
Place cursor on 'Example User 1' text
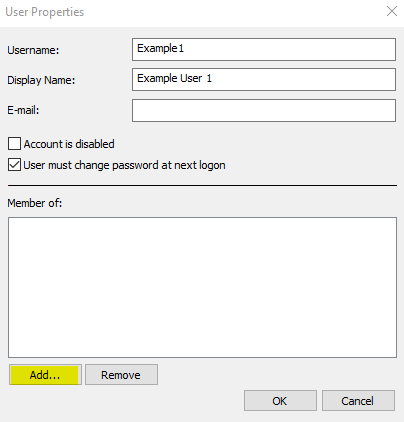[174, 78]
